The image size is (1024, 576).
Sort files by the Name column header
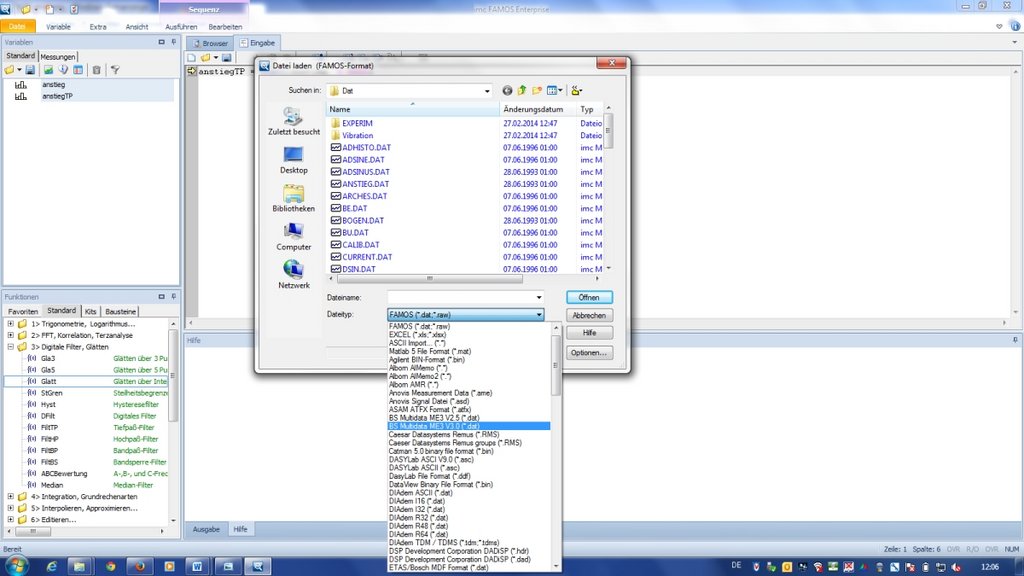pyautogui.click(x=413, y=109)
